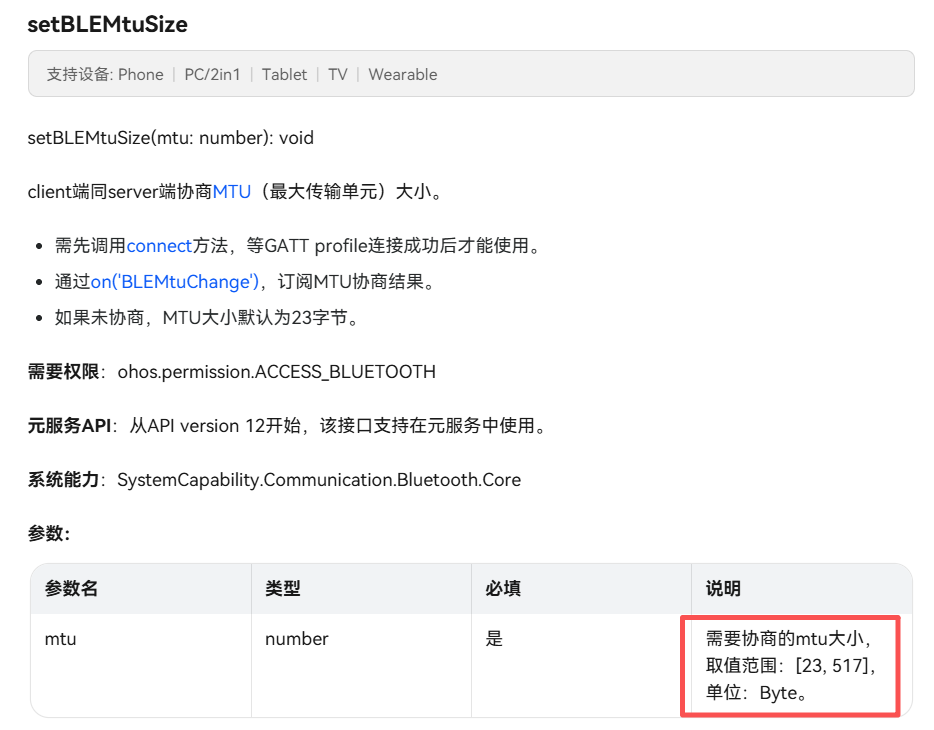Click the setBLEMtuSize(mtu: number) signature line
Screen dimensions: 934x730
[x=170, y=138]
